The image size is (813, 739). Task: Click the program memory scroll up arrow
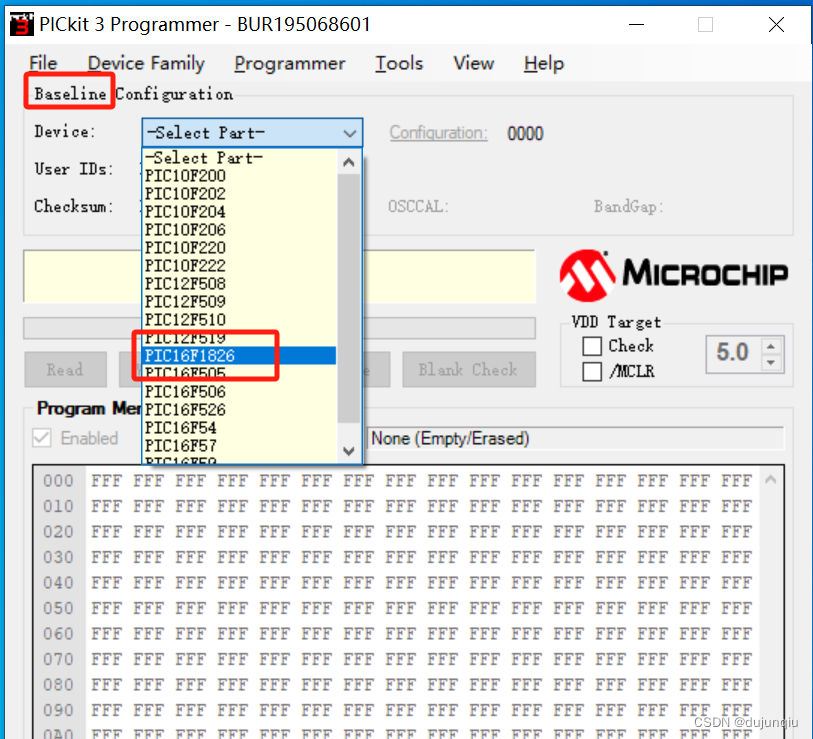click(771, 480)
